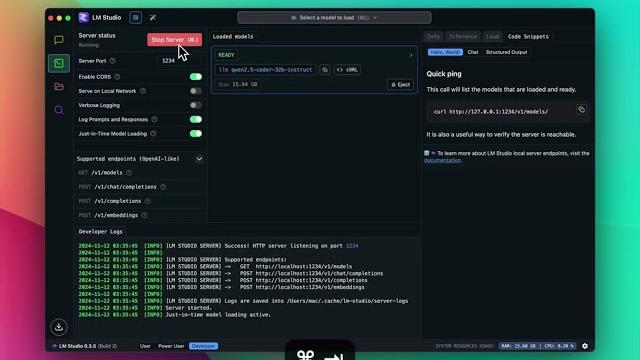640x360 pixels.
Task: Show info for /v1/embeddings endpoint
Action: (144, 215)
